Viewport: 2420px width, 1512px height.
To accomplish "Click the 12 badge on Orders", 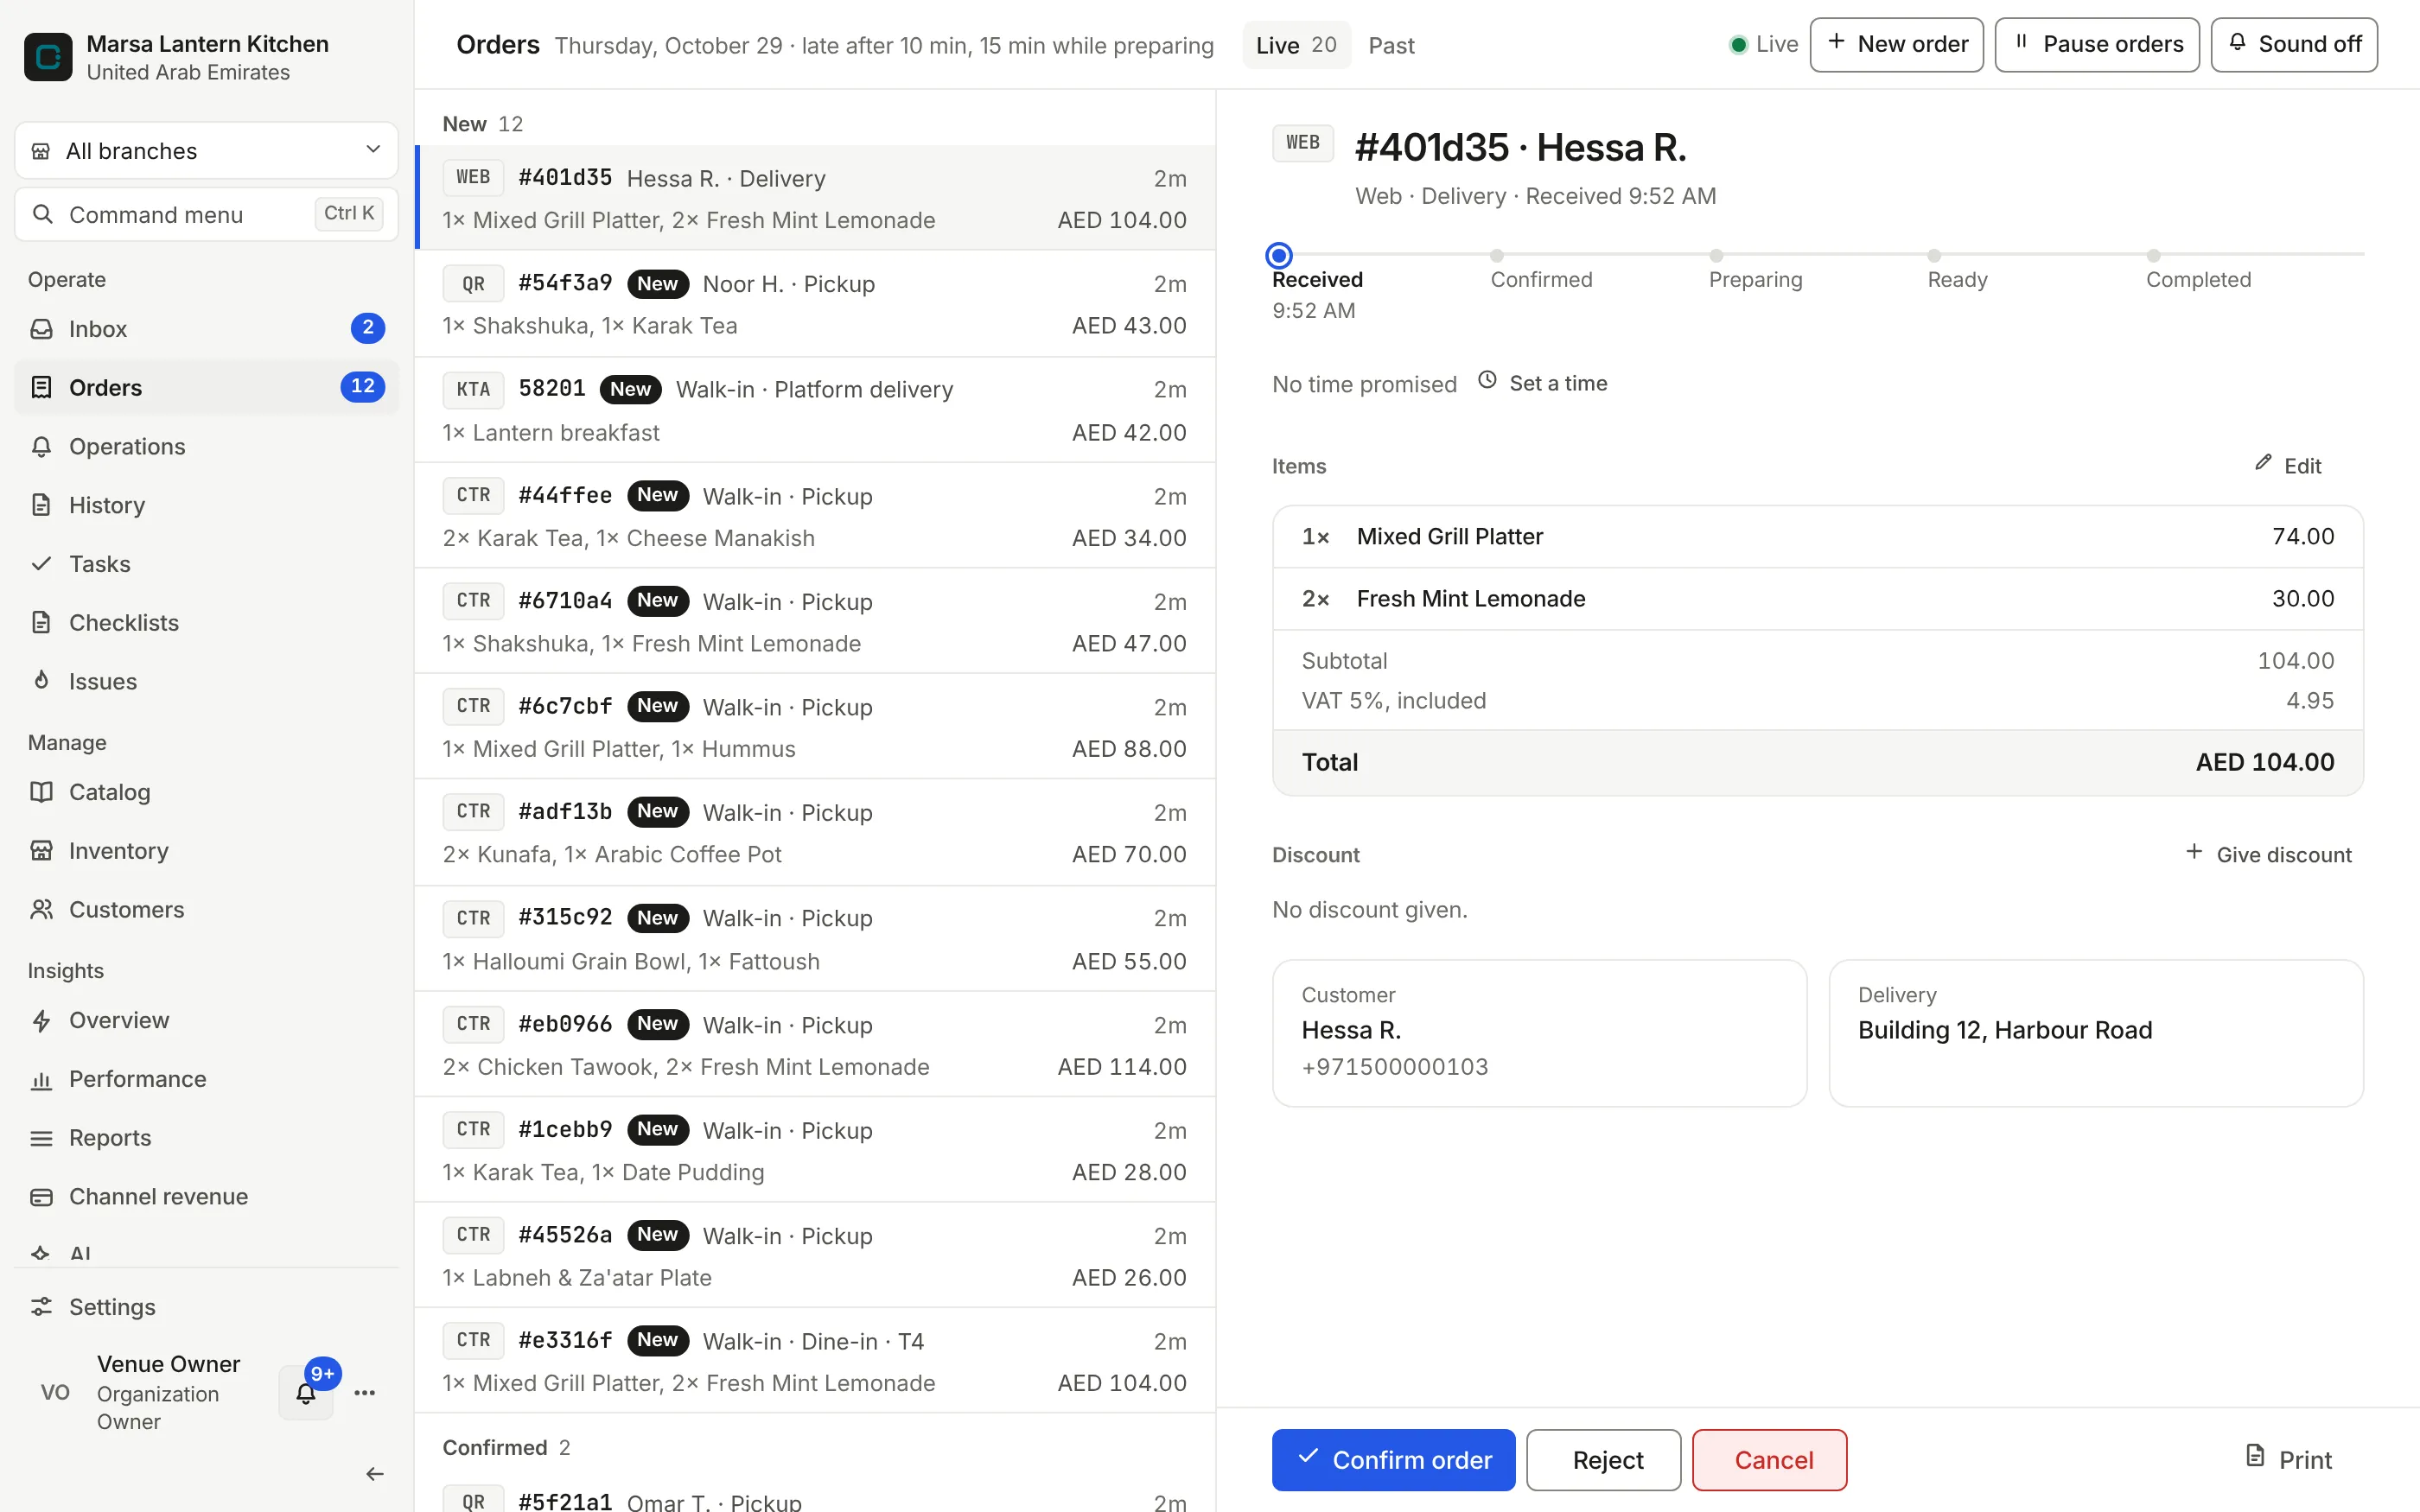I will 362,387.
